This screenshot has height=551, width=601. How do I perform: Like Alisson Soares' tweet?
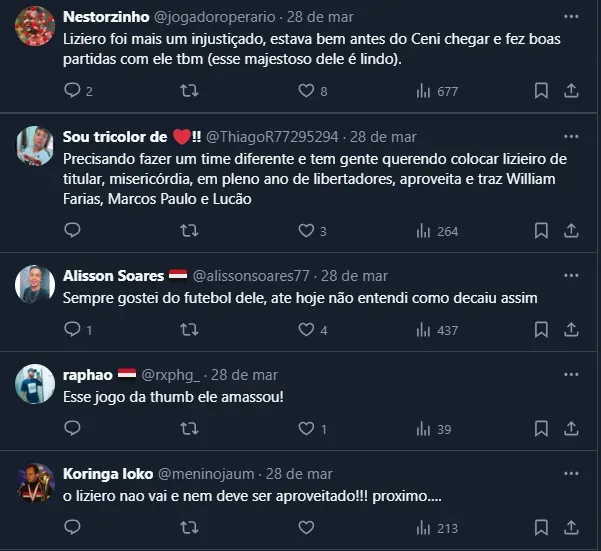tap(306, 329)
